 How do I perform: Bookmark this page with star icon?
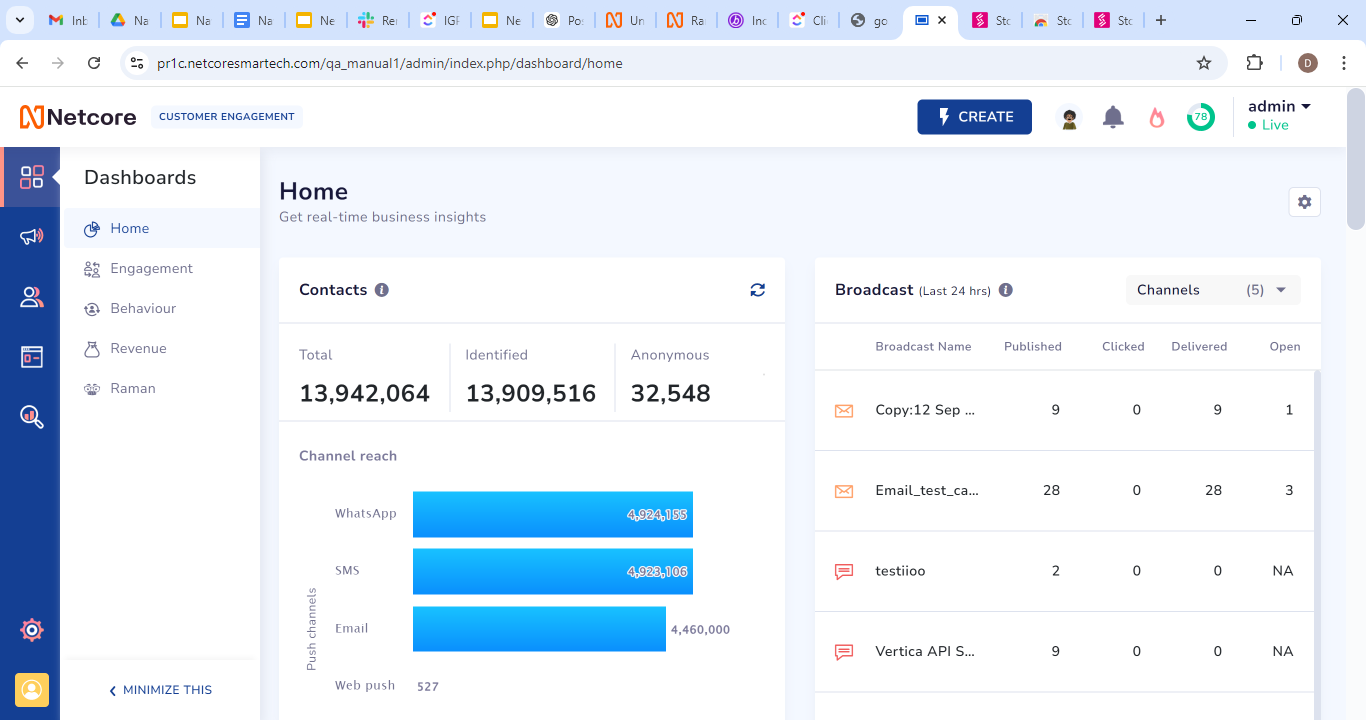(1204, 63)
